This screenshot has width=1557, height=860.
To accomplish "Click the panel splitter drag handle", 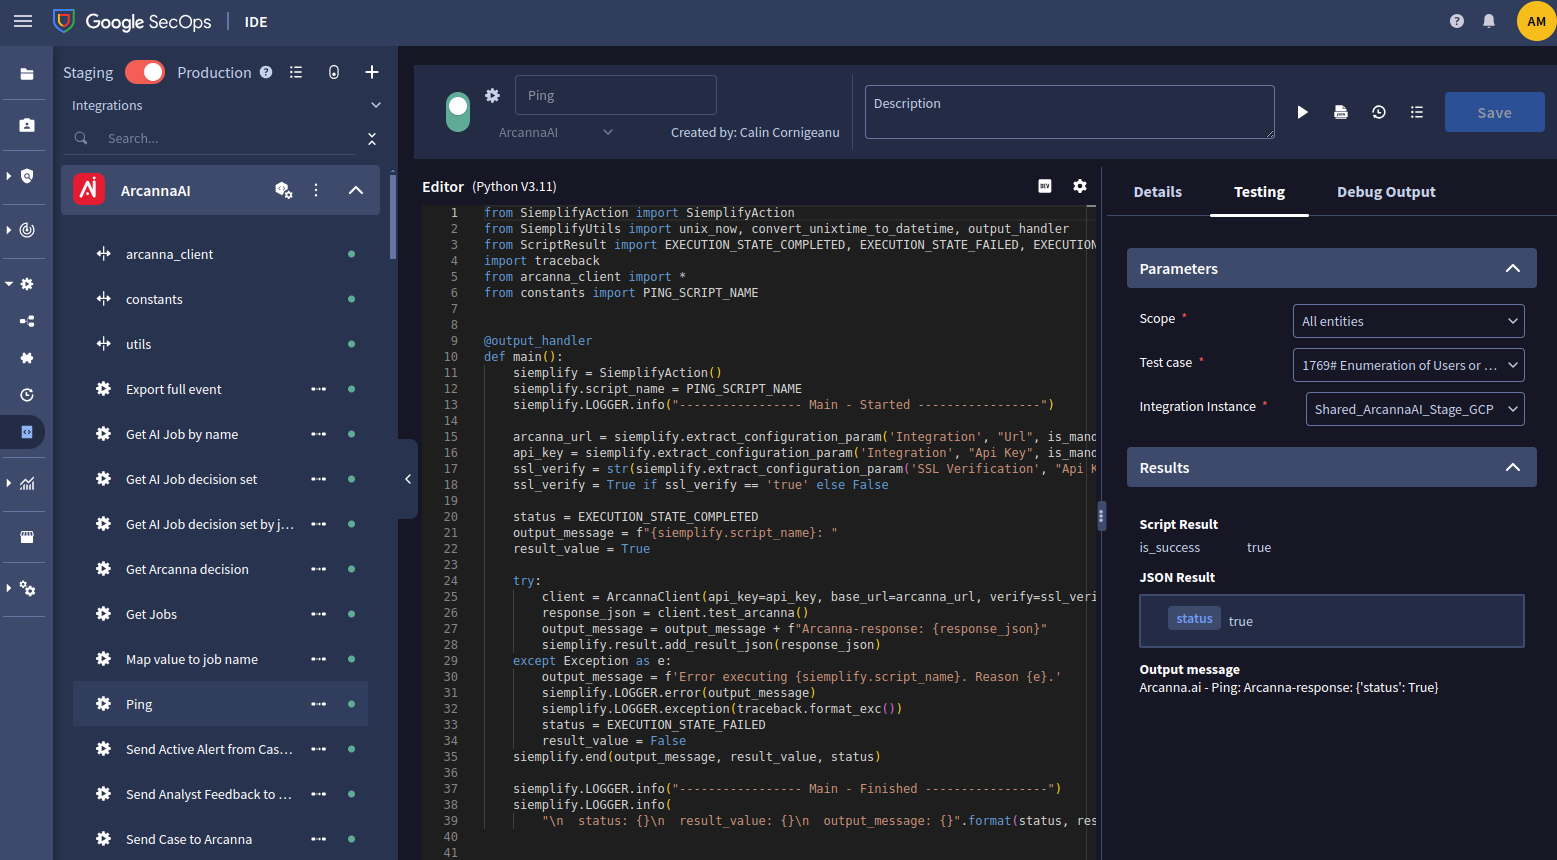I will (x=1101, y=516).
